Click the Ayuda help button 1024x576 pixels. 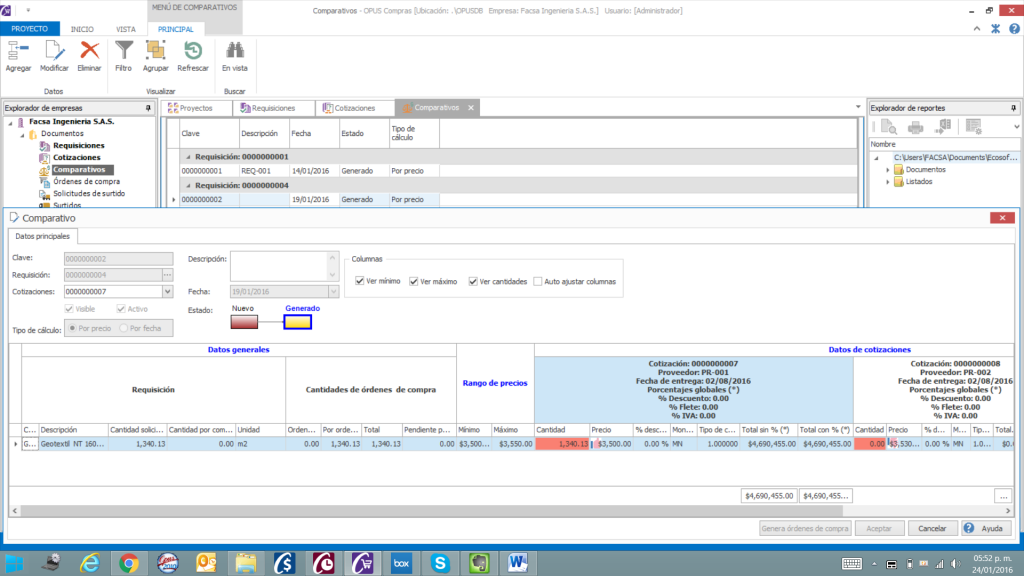tap(985, 528)
